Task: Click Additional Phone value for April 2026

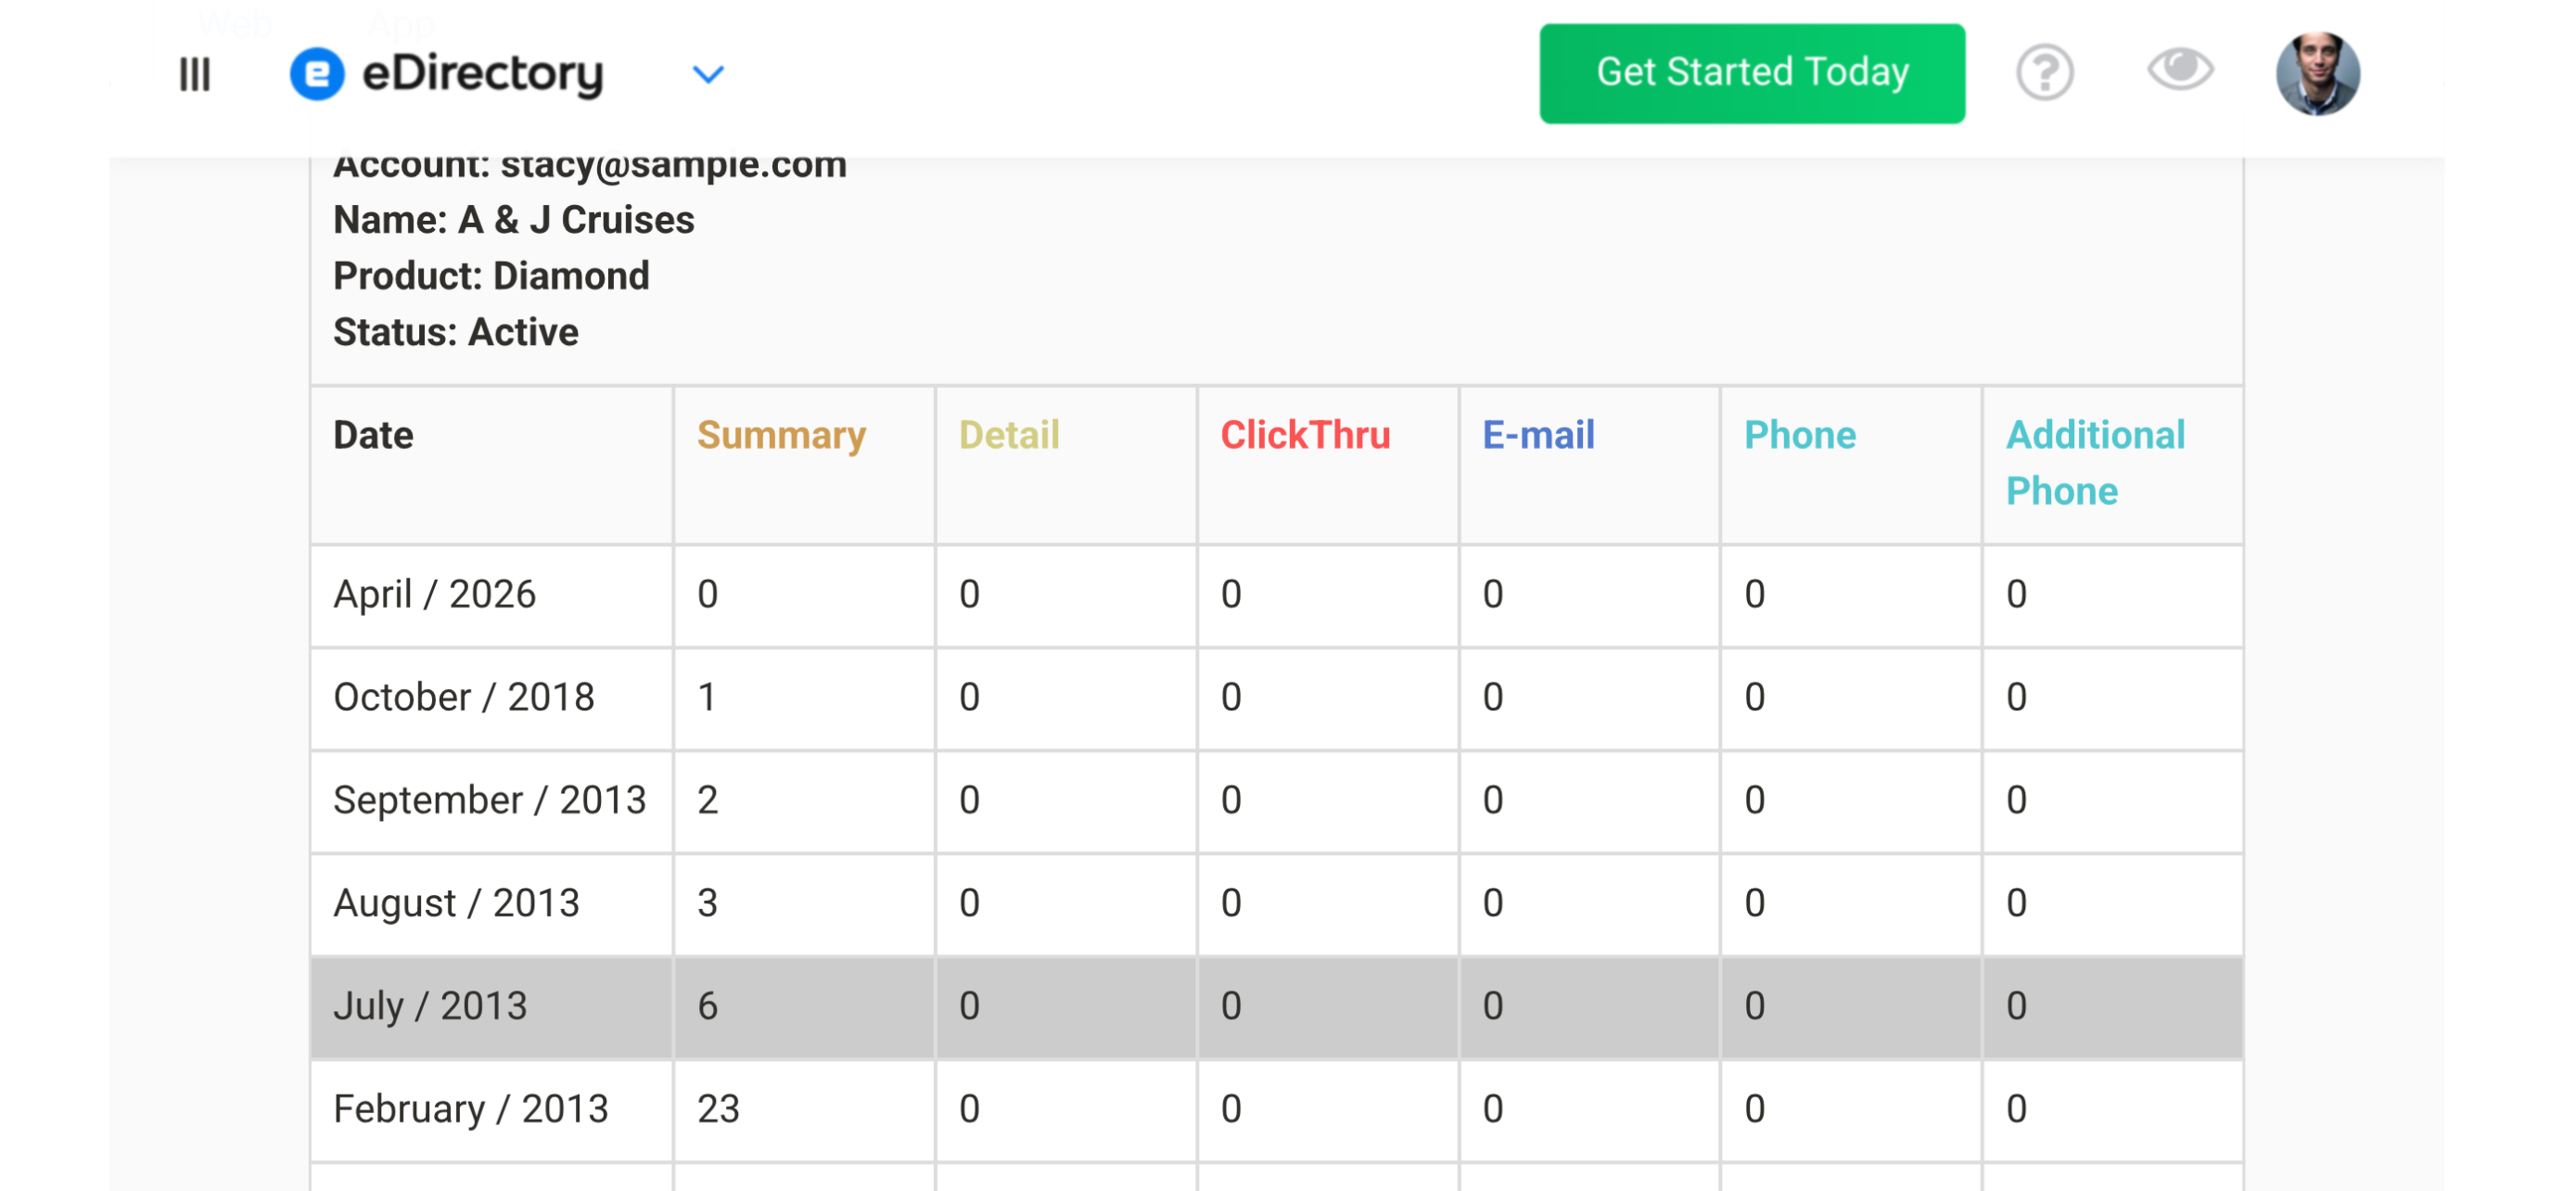Action: pyautogui.click(x=2017, y=595)
